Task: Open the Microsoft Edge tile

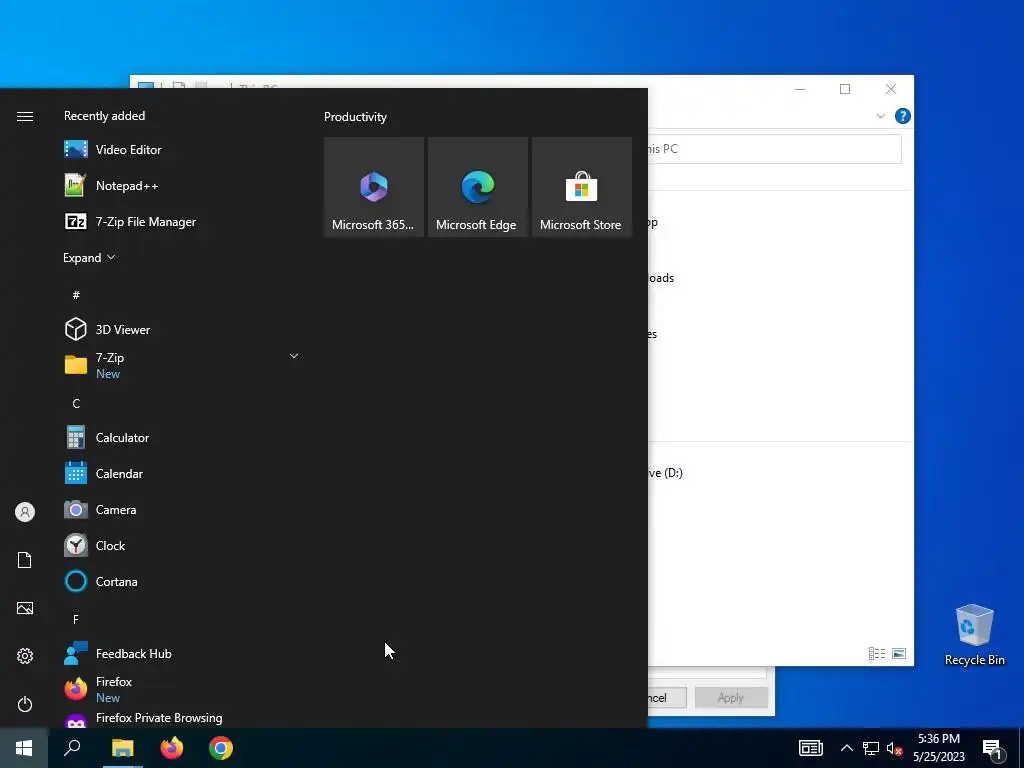Action: tap(477, 187)
